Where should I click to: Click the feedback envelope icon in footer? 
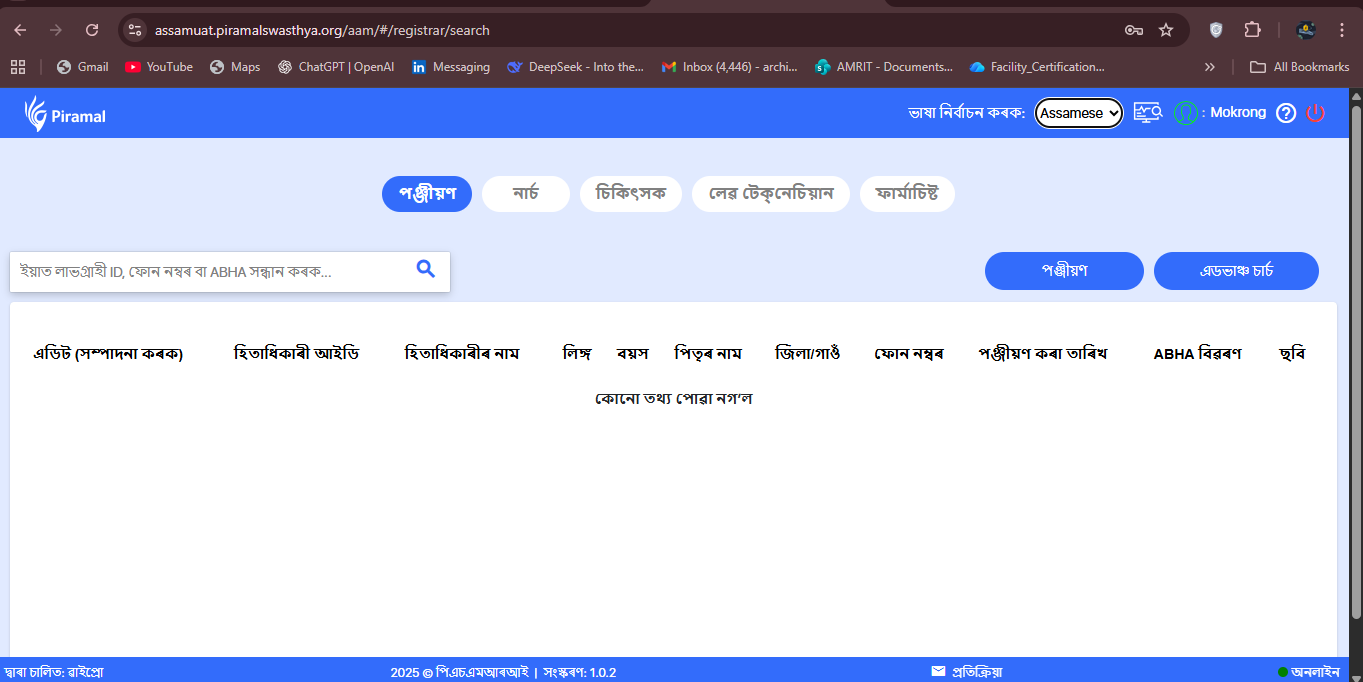click(938, 671)
